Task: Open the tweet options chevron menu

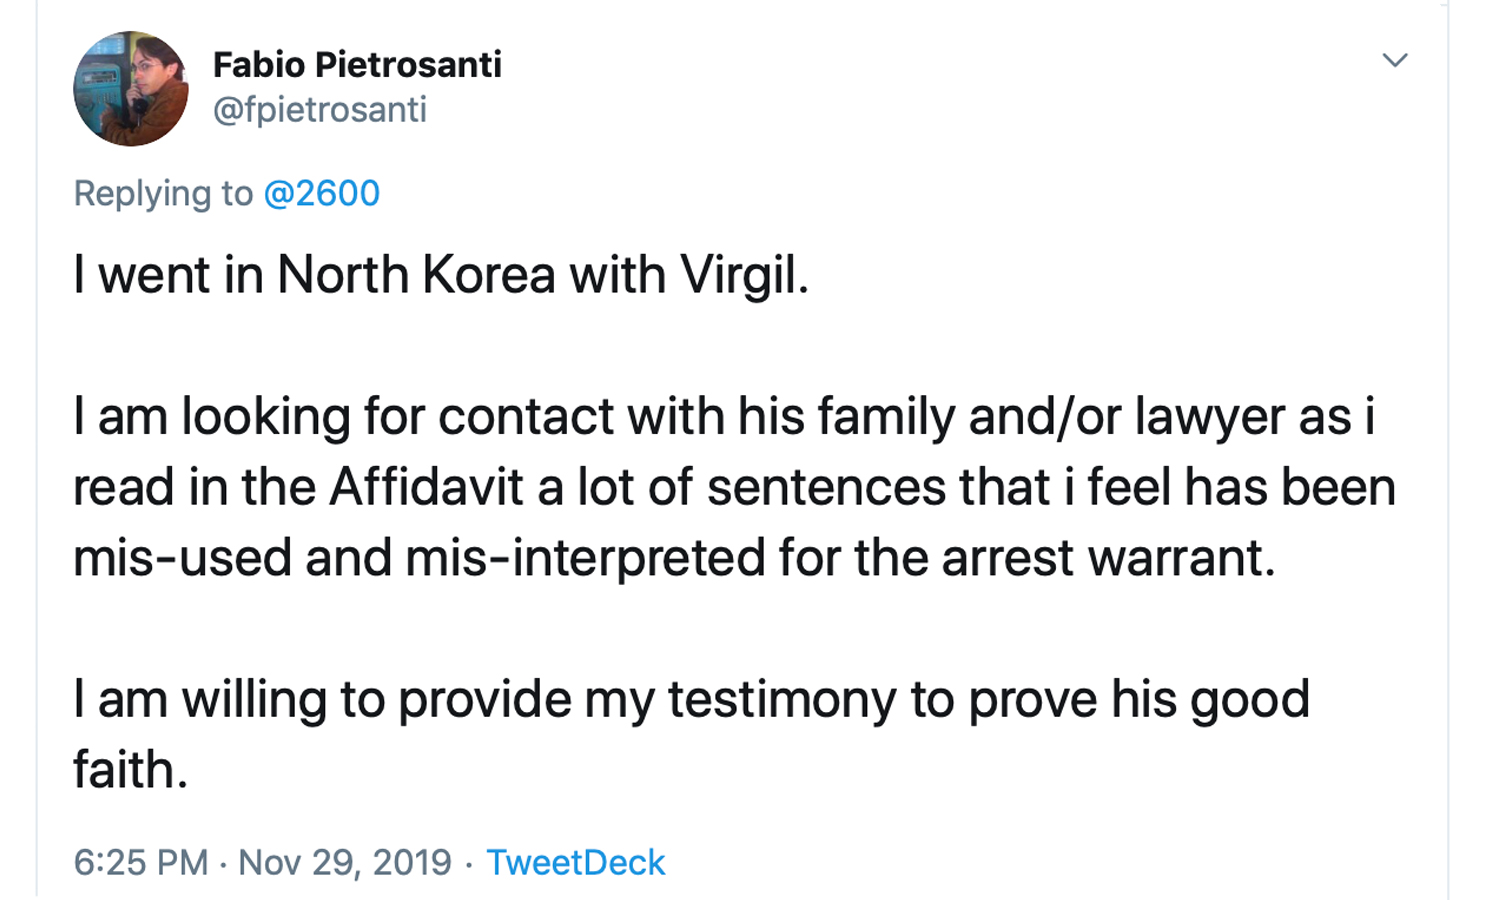Action: click(1395, 60)
